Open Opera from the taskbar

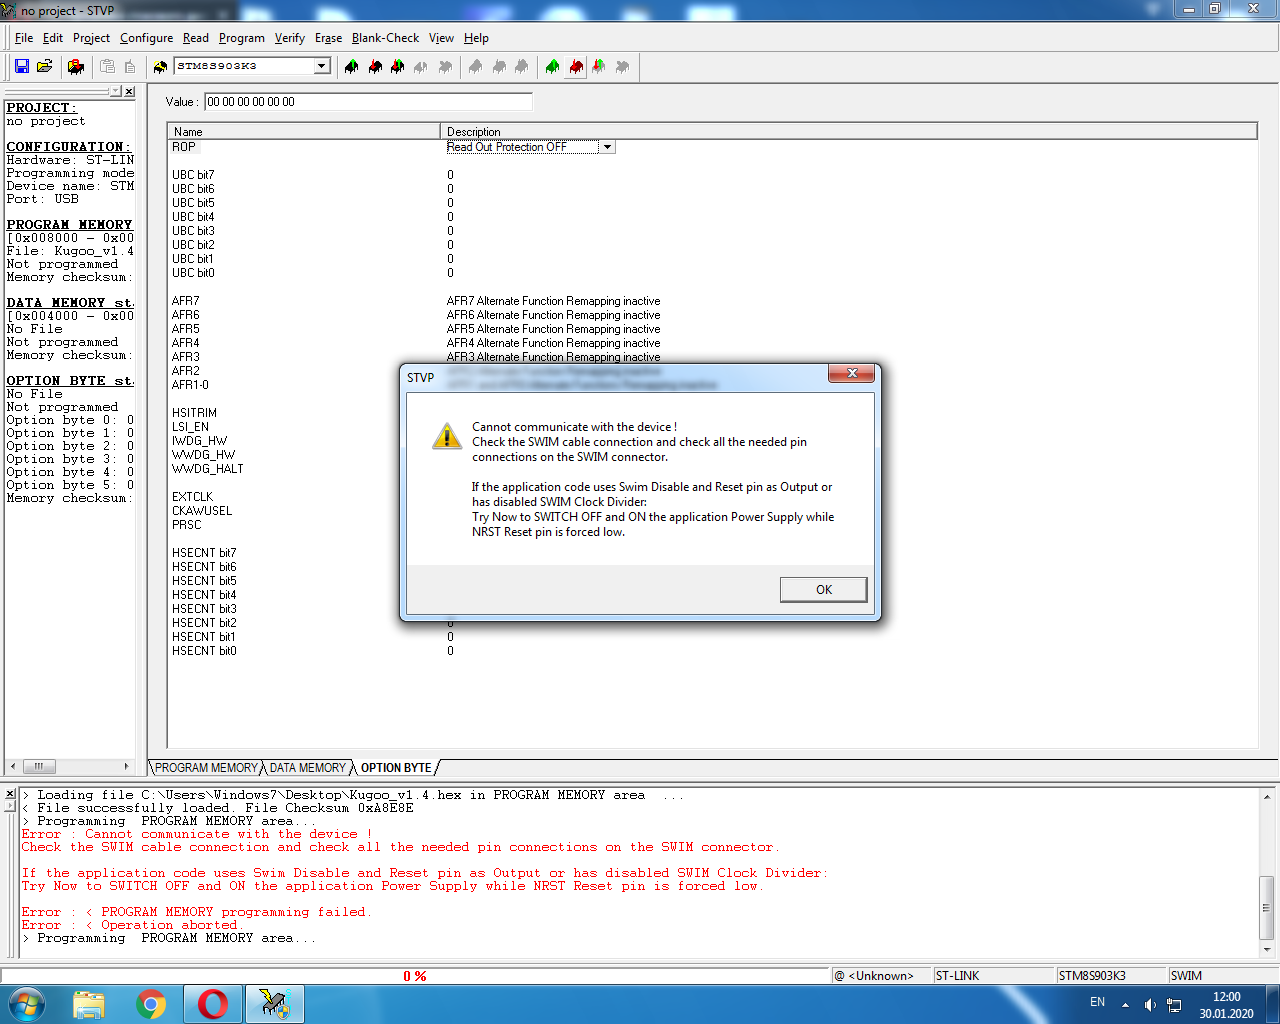[x=212, y=1004]
